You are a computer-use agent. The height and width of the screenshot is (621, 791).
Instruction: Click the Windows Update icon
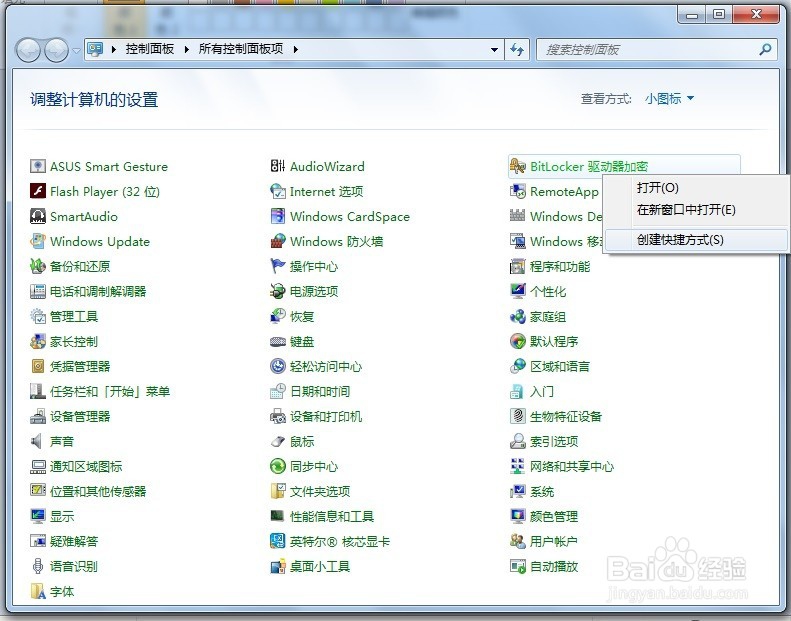38,241
